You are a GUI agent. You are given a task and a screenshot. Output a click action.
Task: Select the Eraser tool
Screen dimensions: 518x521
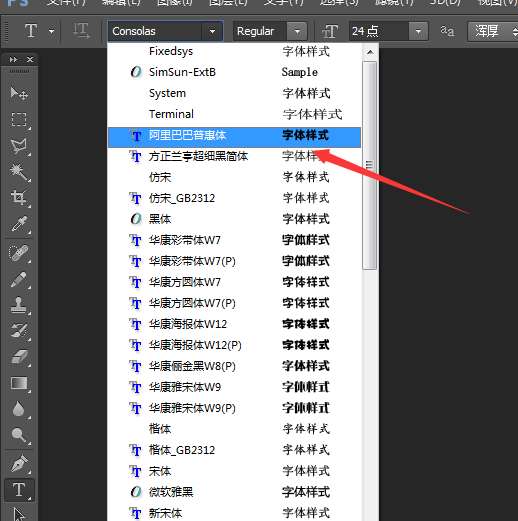19,357
